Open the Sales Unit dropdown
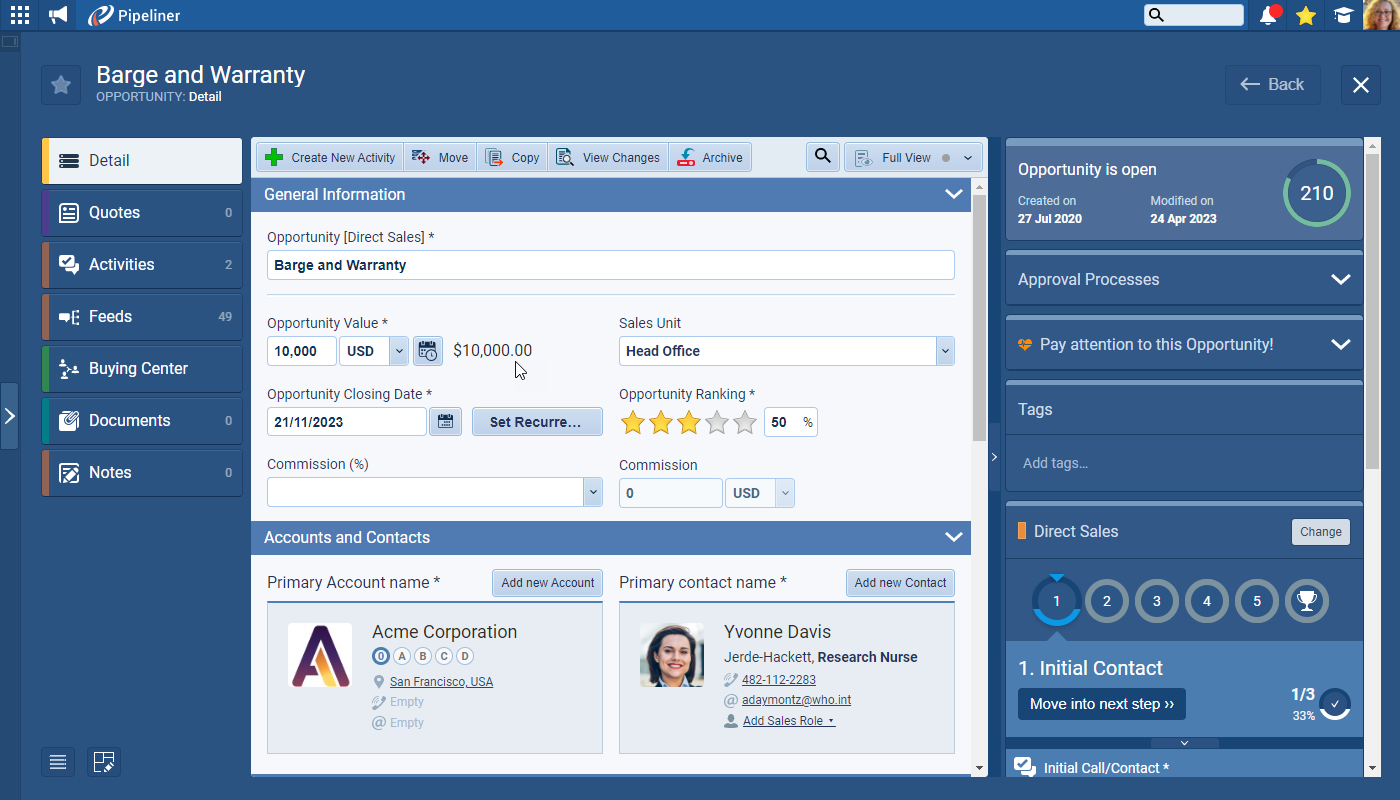 (x=944, y=351)
